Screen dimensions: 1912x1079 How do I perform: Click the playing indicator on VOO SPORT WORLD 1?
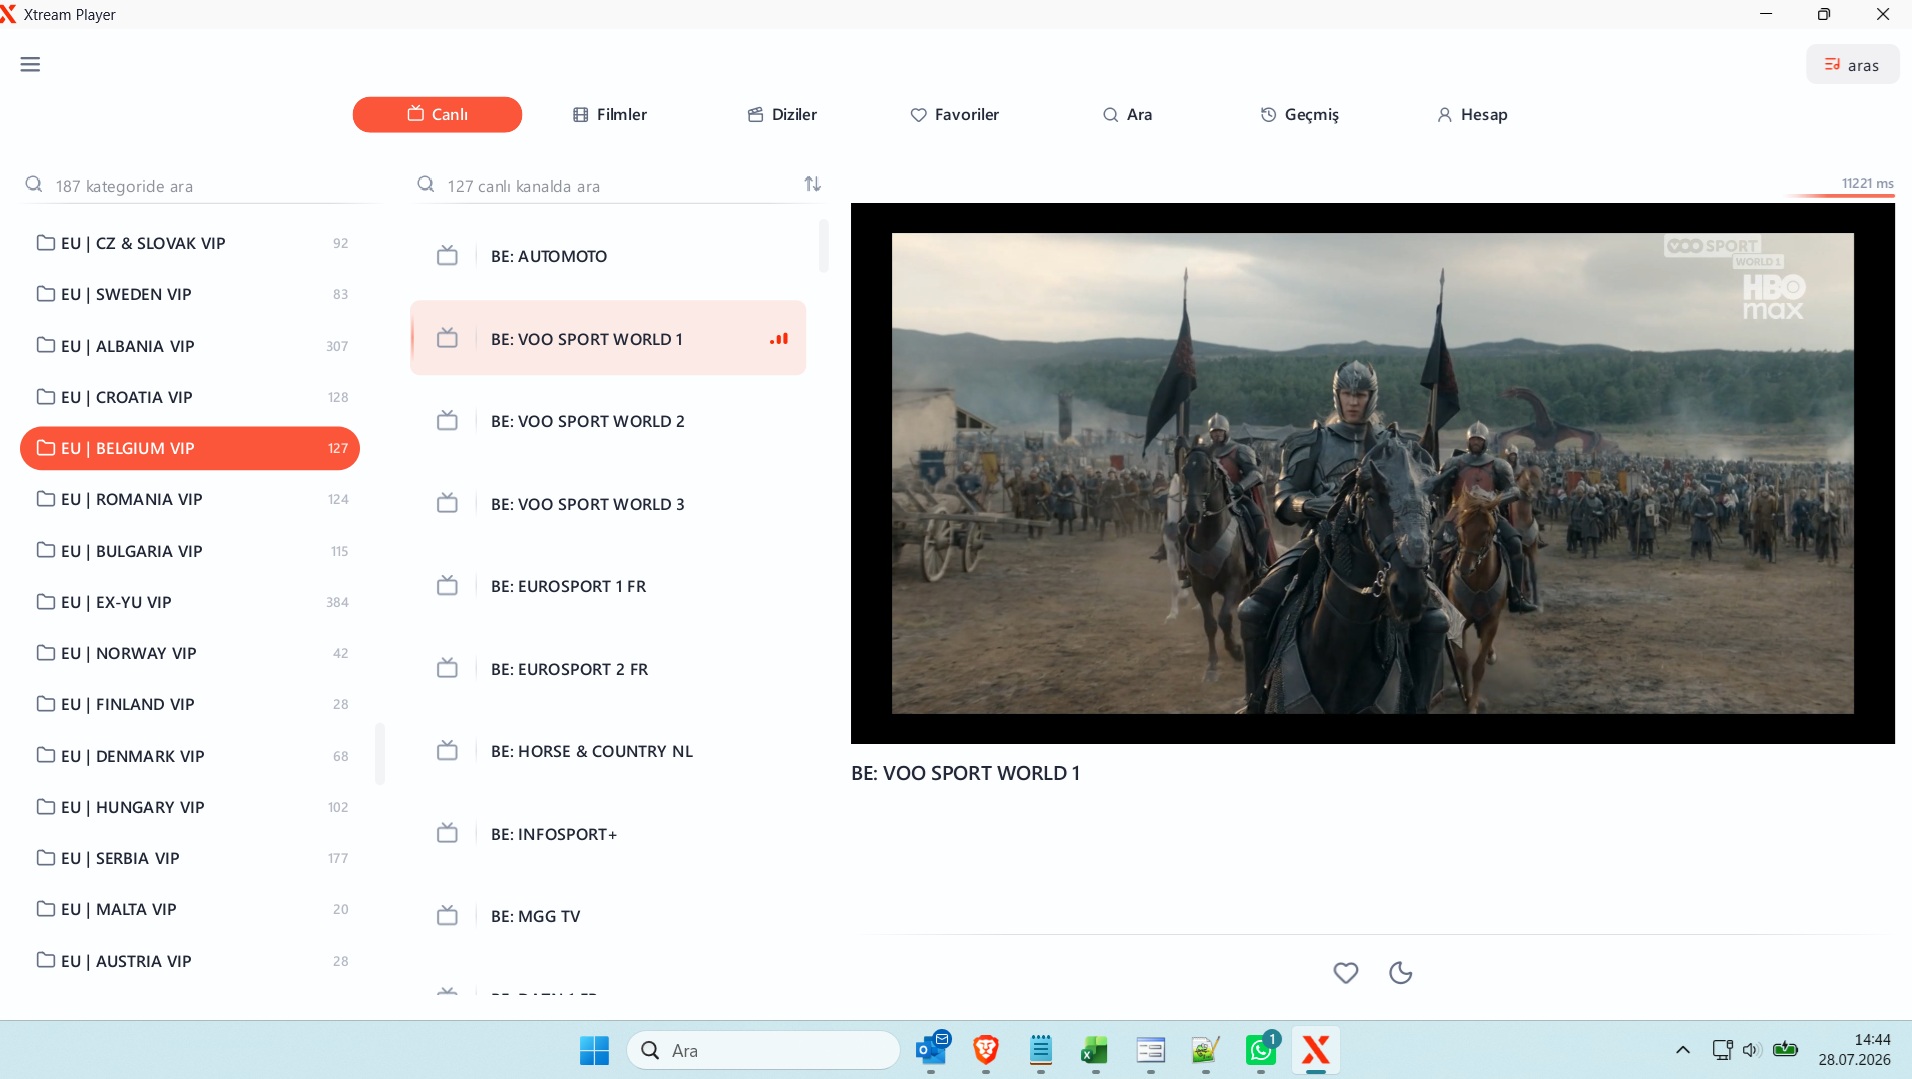[779, 339]
